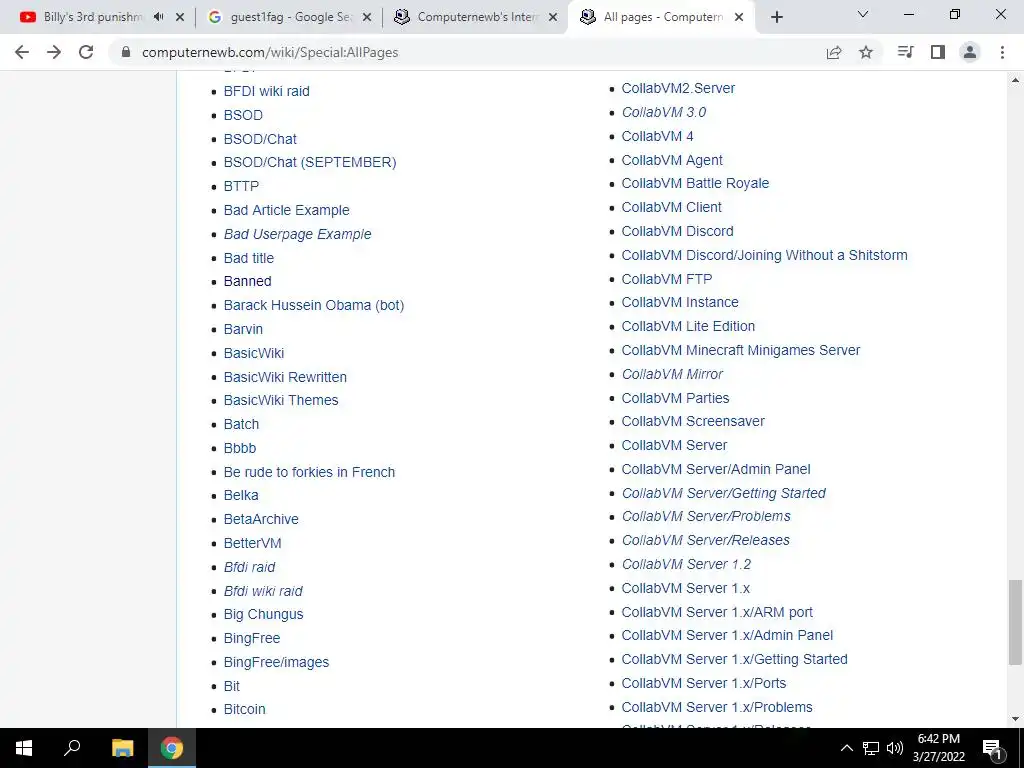Open the BFDI wiki raid link
This screenshot has width=1024, height=768.
pos(266,91)
